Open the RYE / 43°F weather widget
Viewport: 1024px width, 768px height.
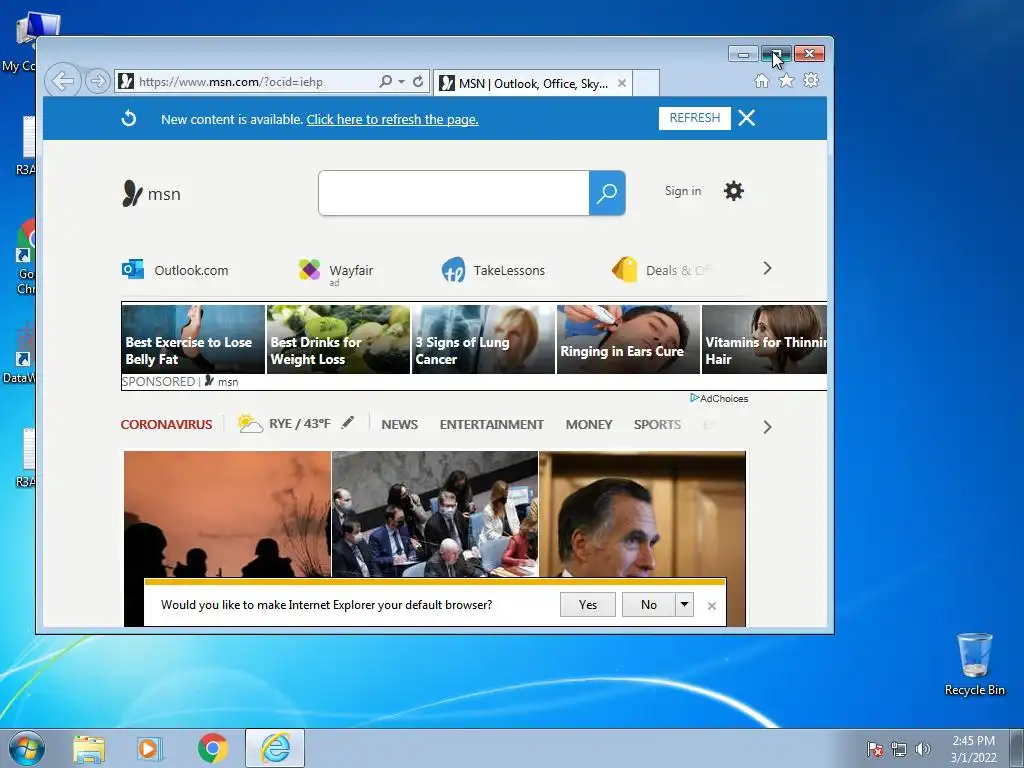(285, 424)
